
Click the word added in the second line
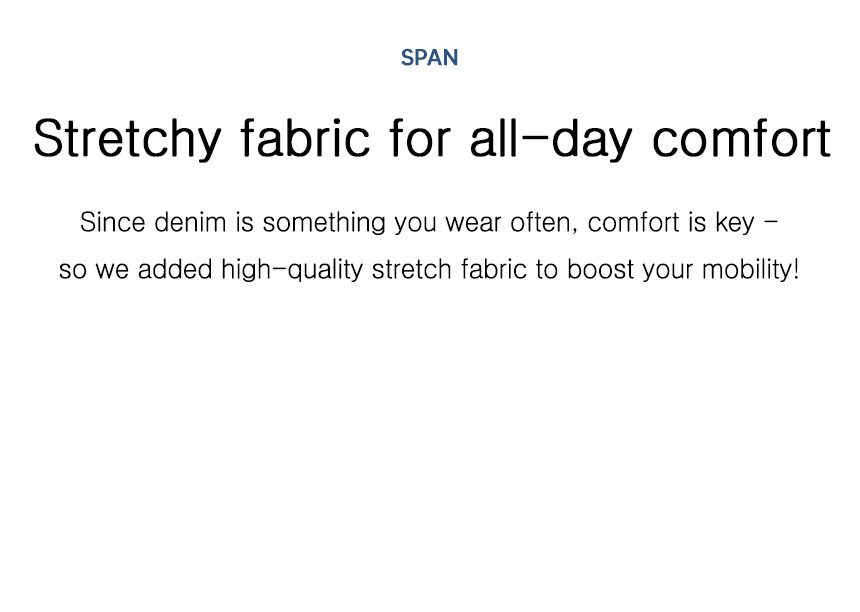click(175, 270)
